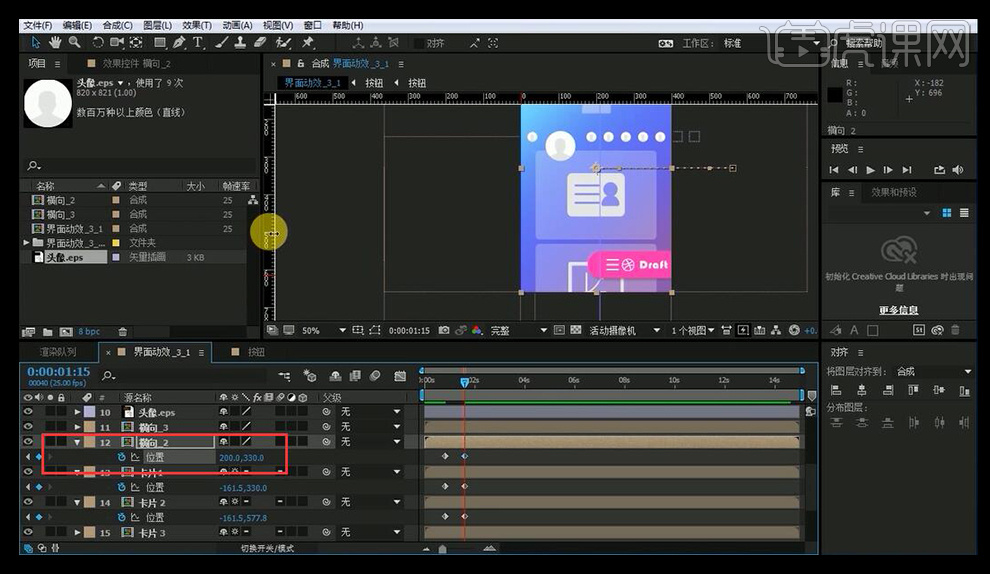Jump to first frame in Preview panel
The height and width of the screenshot is (574, 990).
834,170
